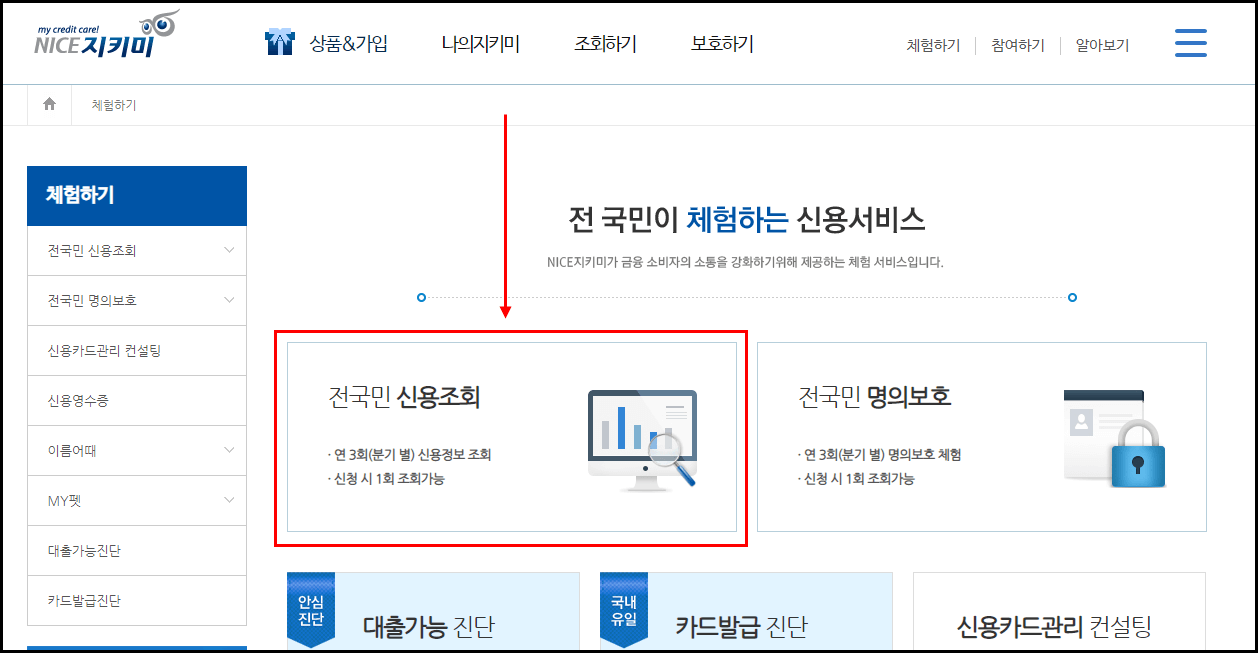
Task: Open the hamburger menu icon
Action: [1190, 43]
